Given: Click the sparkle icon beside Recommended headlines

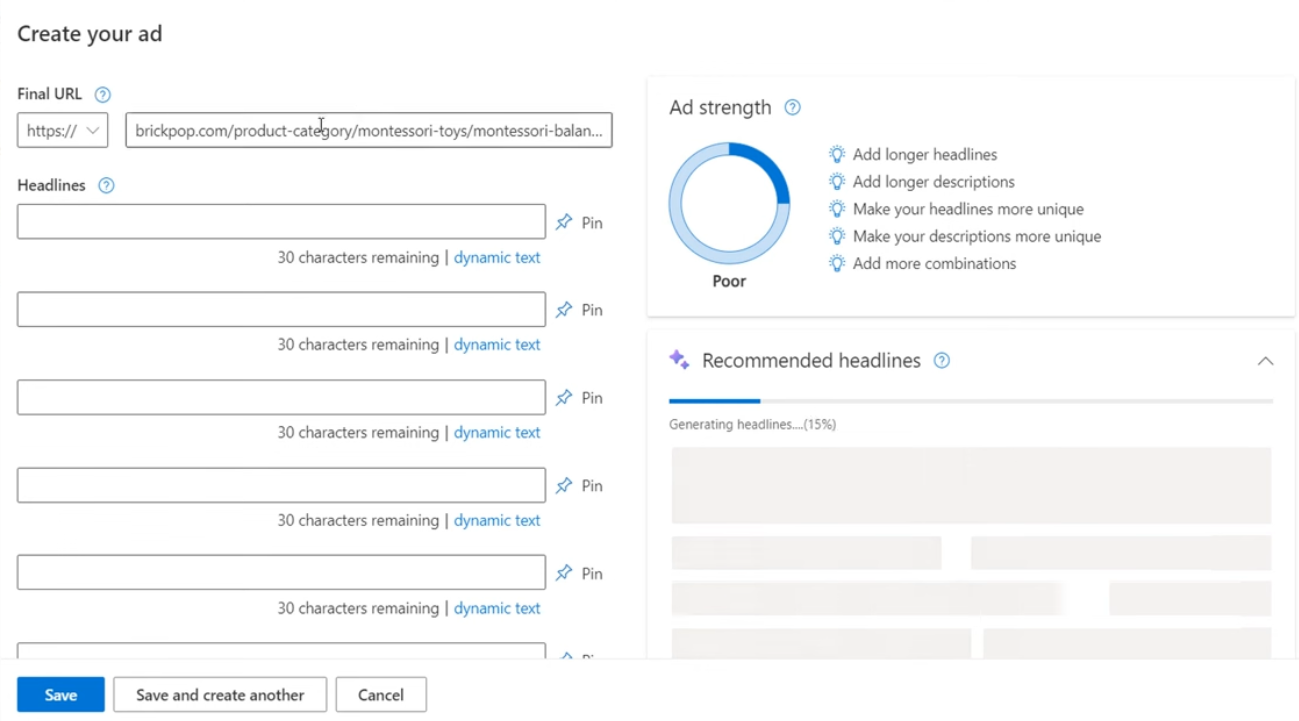Looking at the screenshot, I should tap(680, 361).
